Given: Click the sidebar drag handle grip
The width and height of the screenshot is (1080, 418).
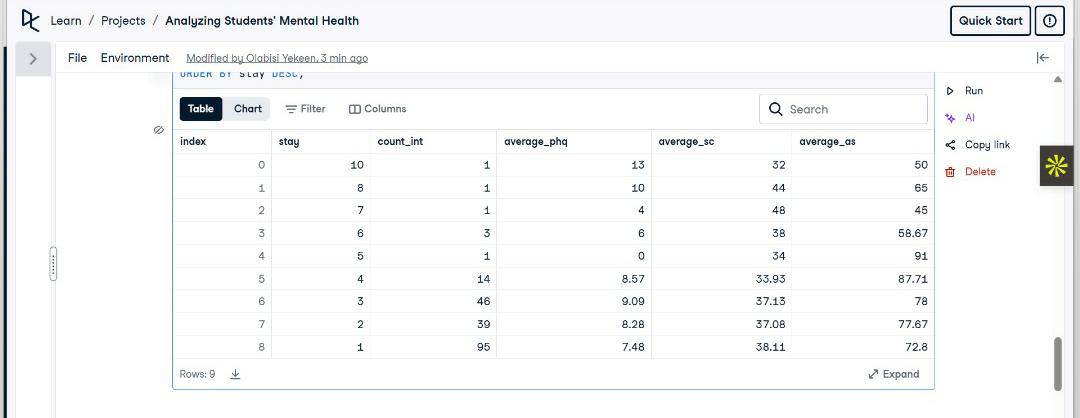Looking at the screenshot, I should [x=54, y=264].
